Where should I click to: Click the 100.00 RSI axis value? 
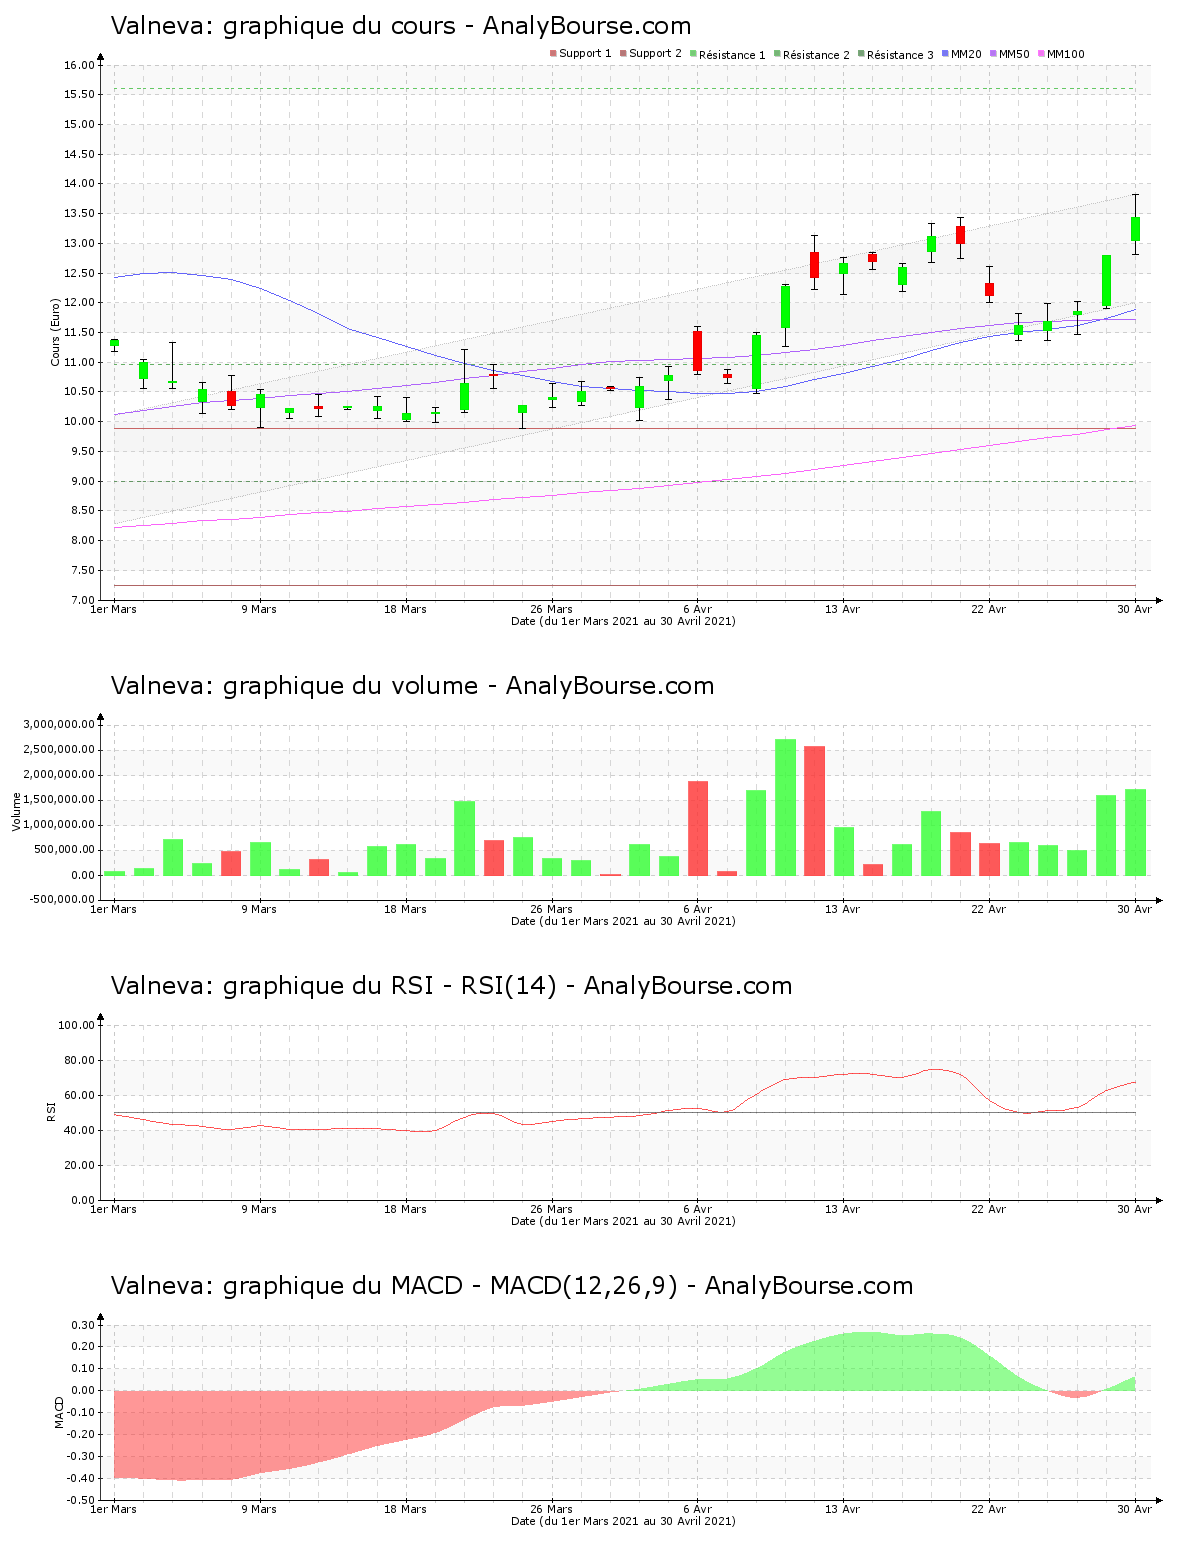click(76, 1025)
